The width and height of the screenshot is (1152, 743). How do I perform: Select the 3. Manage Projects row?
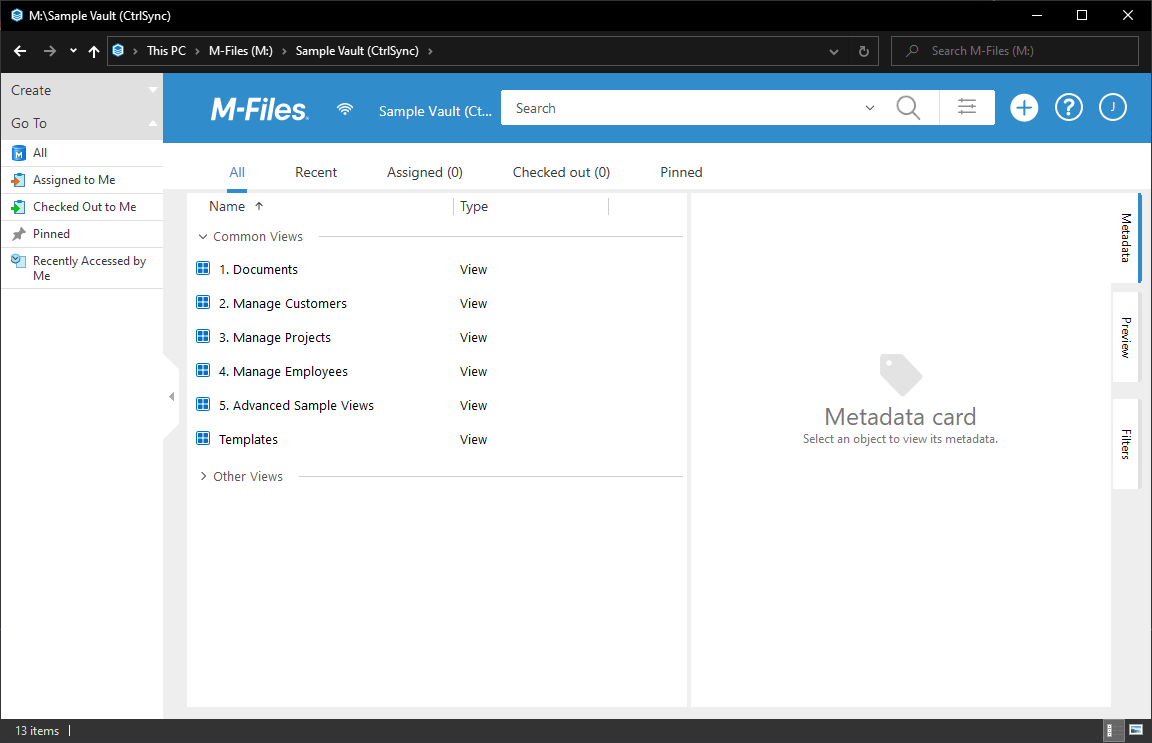pos(436,337)
